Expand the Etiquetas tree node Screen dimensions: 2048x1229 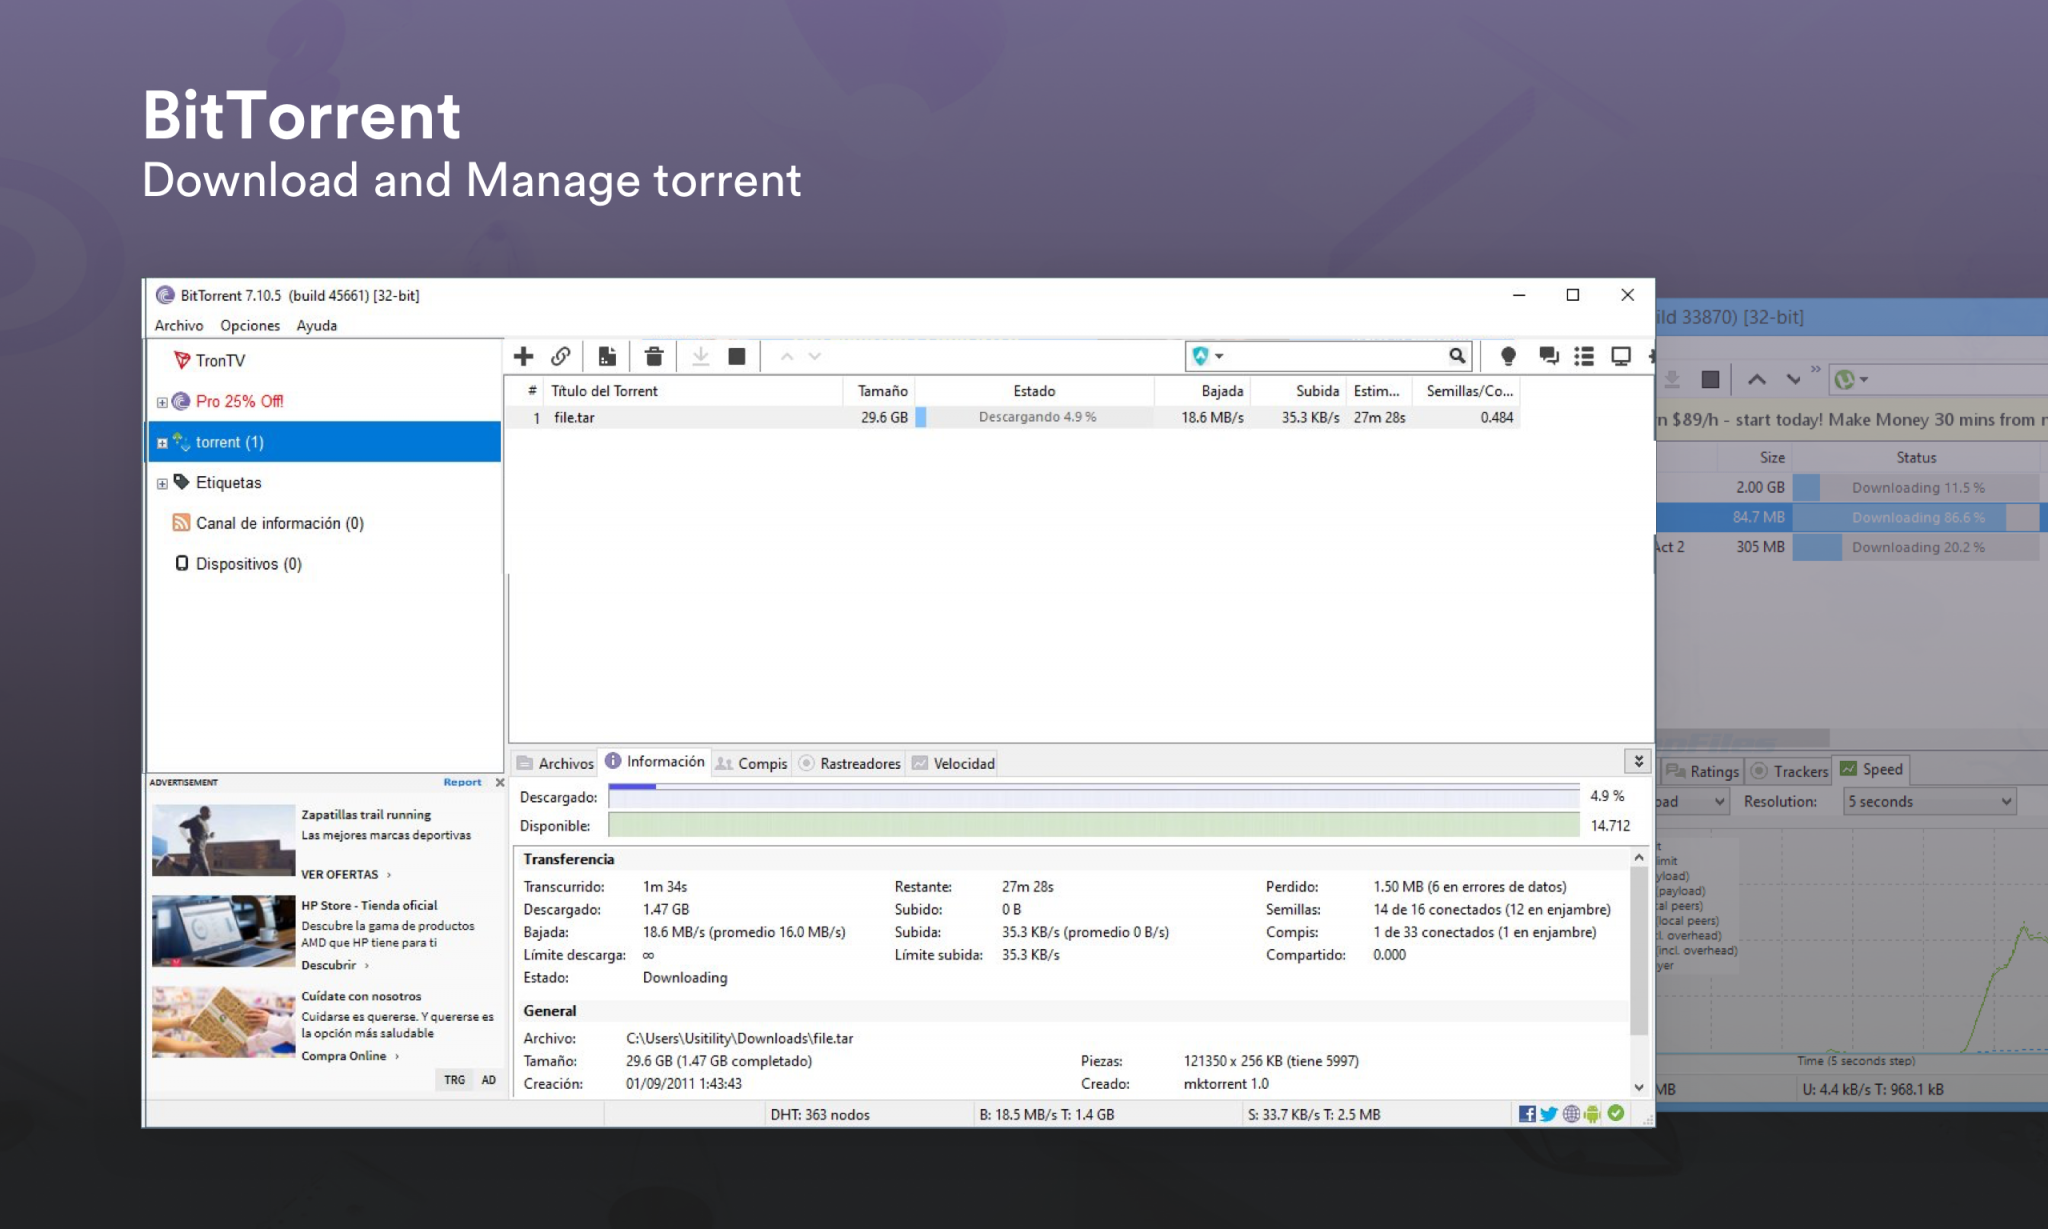pyautogui.click(x=162, y=484)
